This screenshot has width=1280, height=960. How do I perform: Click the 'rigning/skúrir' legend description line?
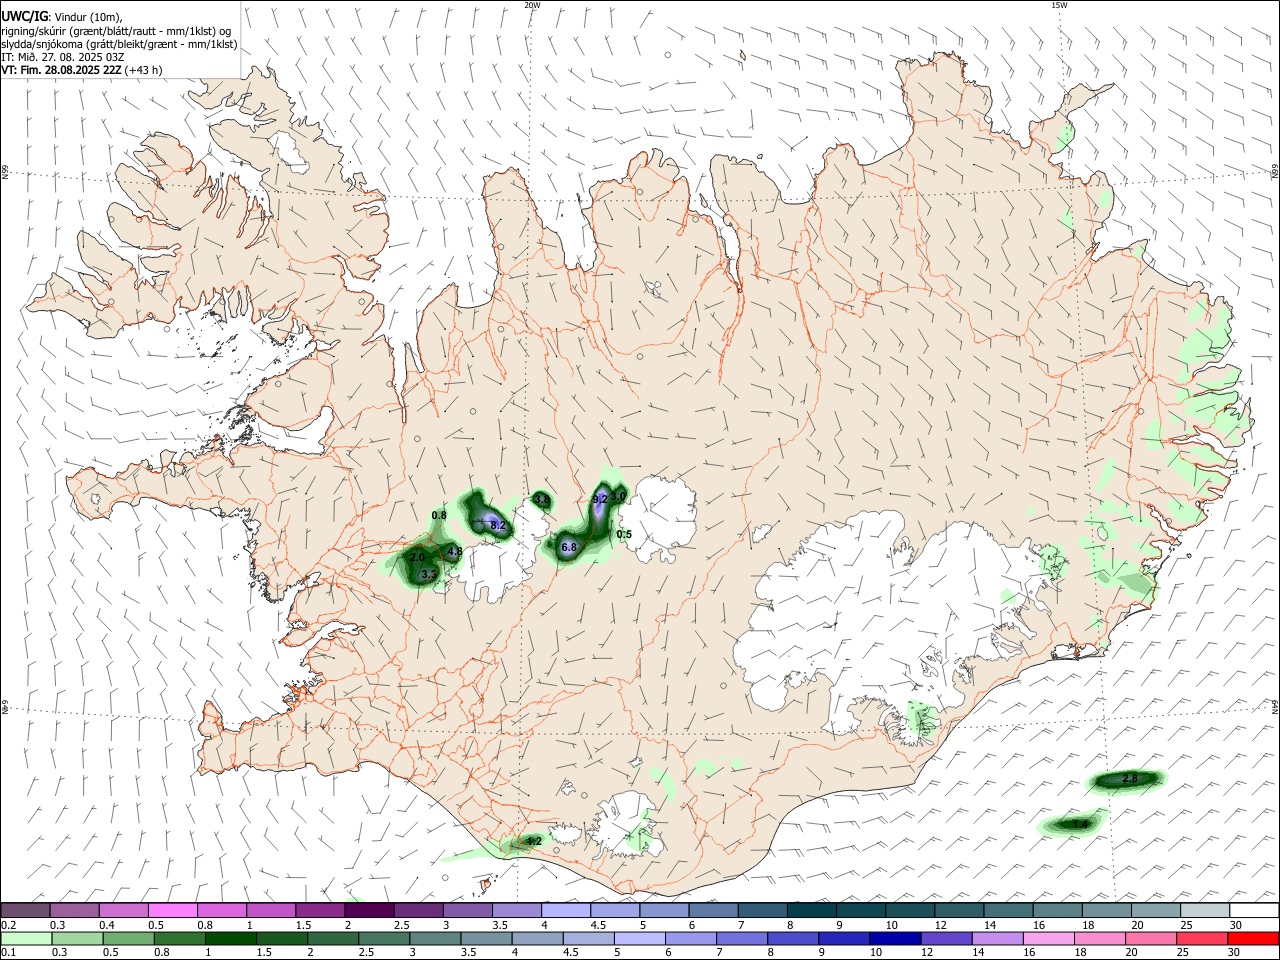pyautogui.click(x=116, y=31)
